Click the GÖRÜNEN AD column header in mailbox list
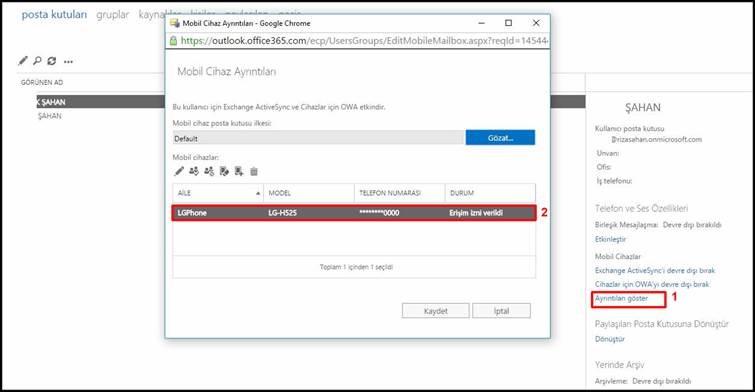The width and height of the screenshot is (755, 392). pos(42,82)
